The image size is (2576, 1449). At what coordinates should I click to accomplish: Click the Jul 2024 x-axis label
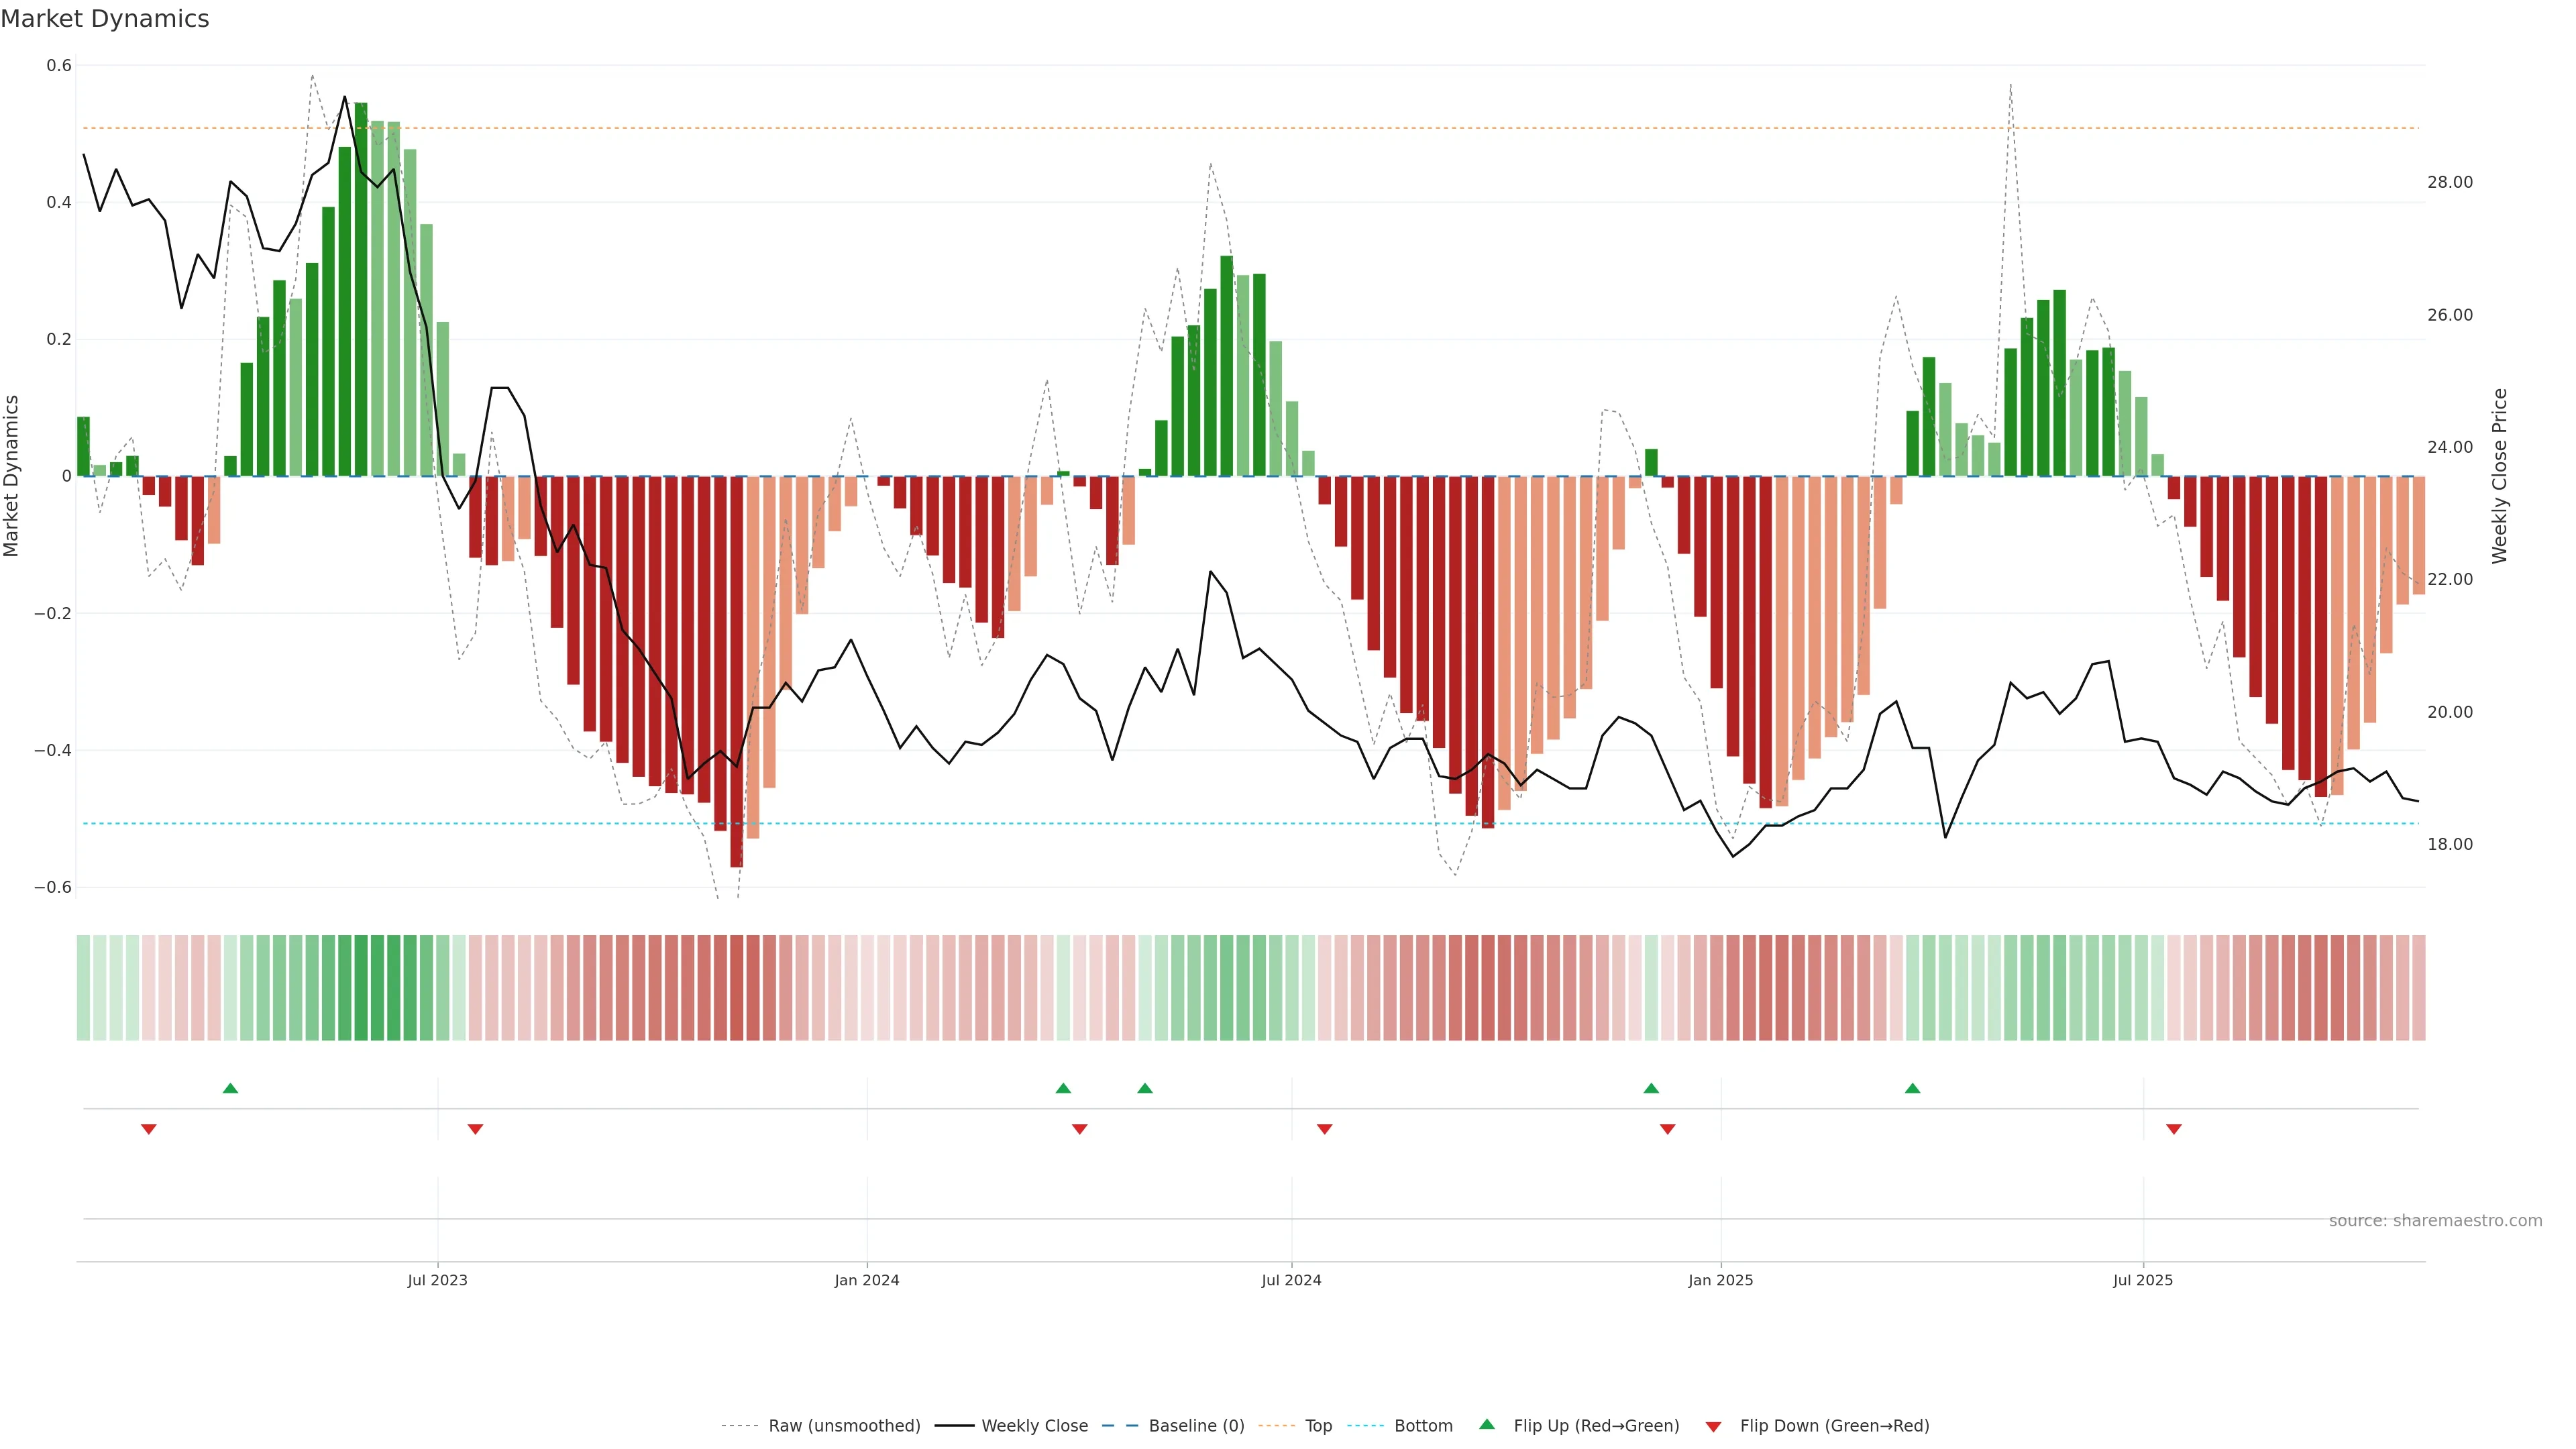point(1291,1280)
